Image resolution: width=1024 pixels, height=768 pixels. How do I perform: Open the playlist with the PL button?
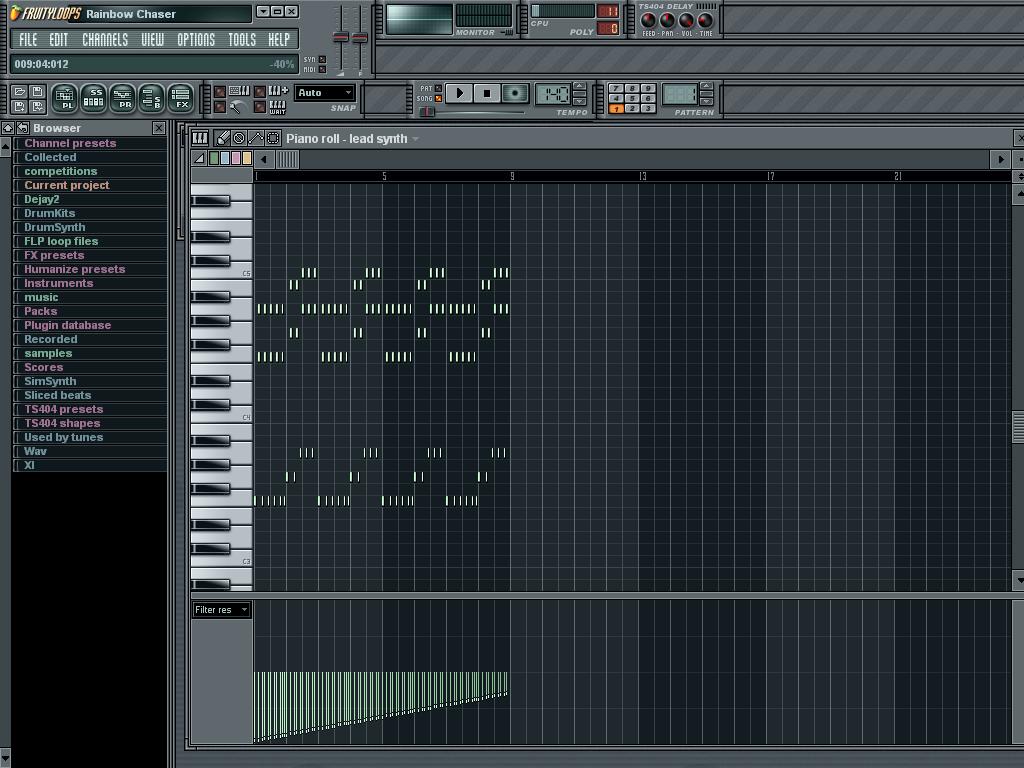click(x=64, y=98)
